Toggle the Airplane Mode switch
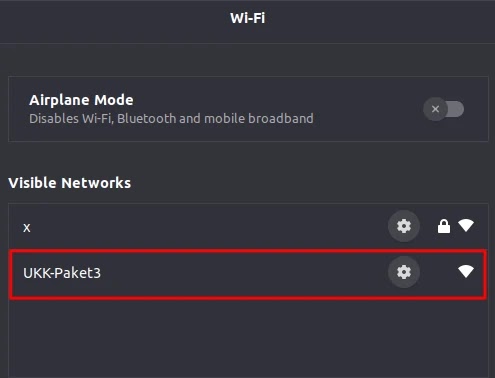Viewport: 495px width, 378px height. (444, 109)
